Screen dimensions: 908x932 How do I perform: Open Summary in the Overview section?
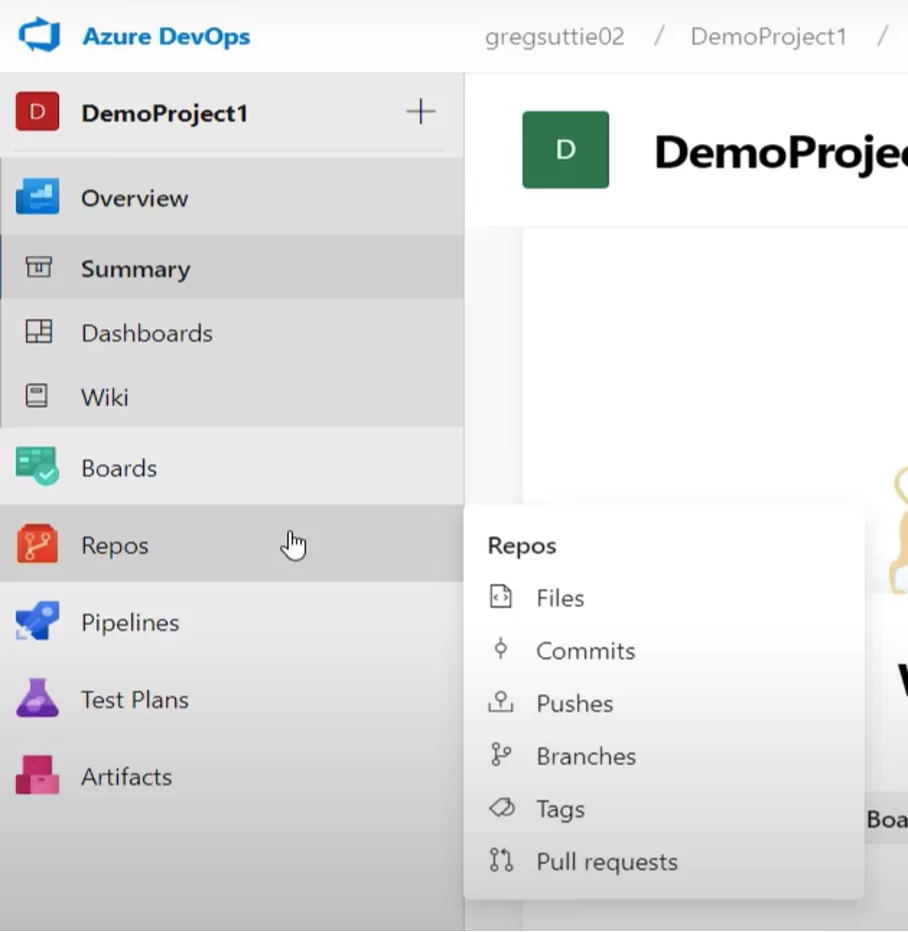[135, 269]
